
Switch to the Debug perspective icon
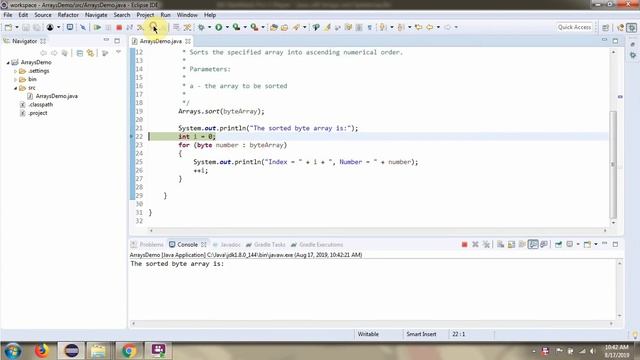[631, 27]
